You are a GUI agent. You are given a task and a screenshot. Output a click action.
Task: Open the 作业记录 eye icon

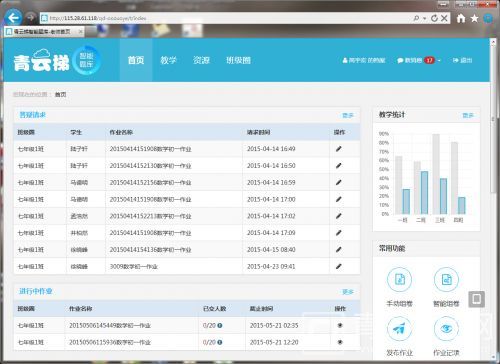pos(446,329)
